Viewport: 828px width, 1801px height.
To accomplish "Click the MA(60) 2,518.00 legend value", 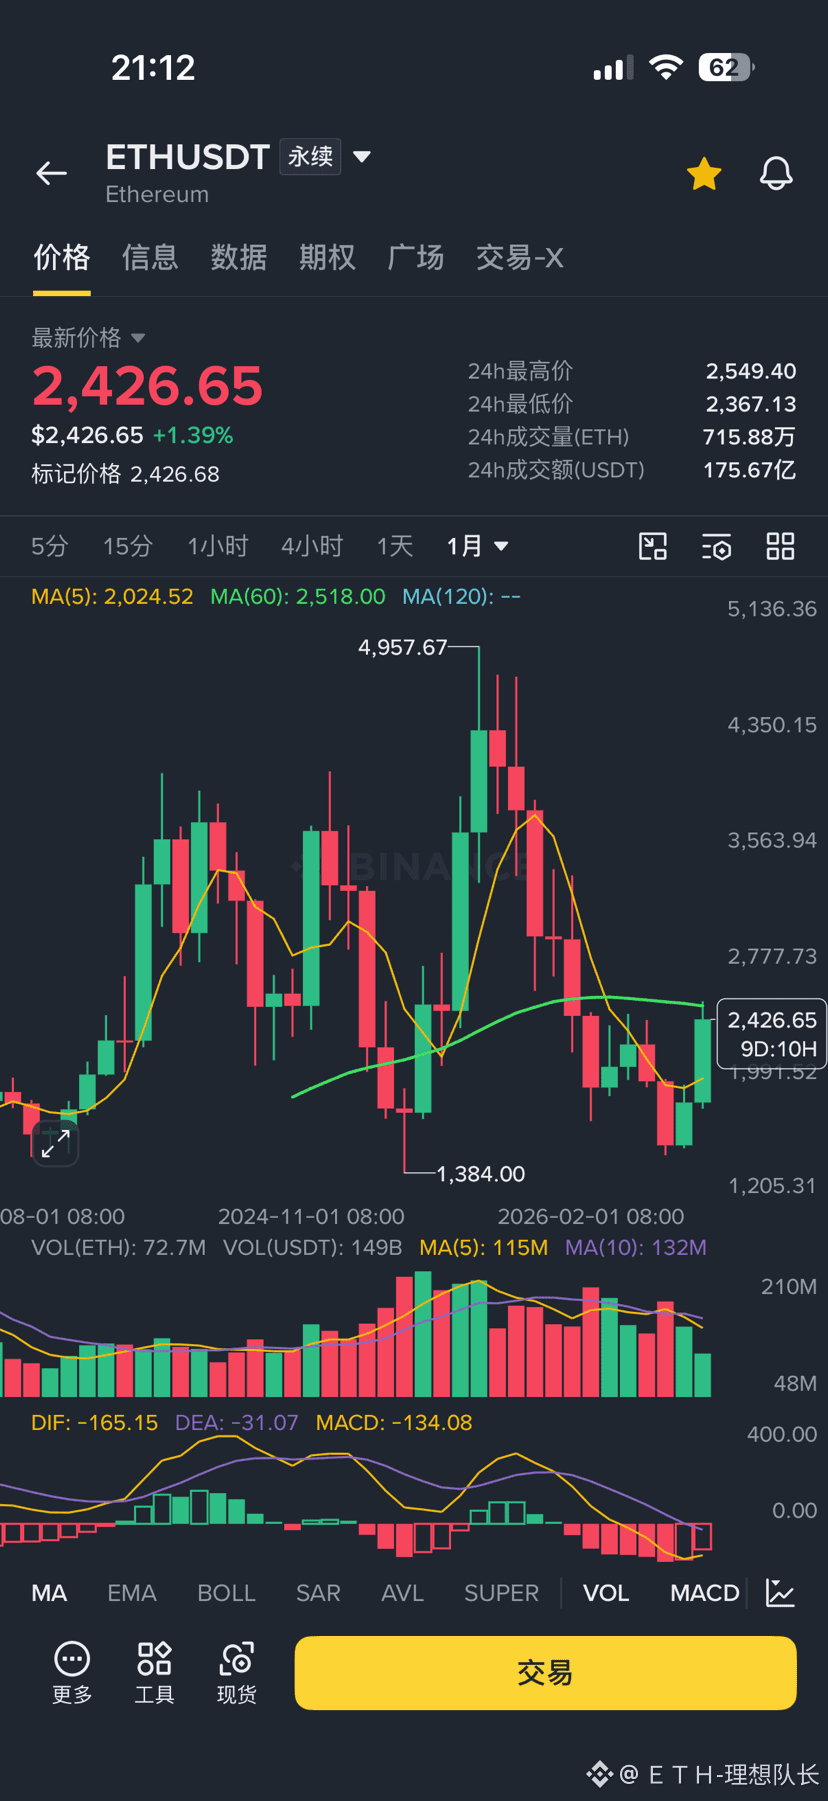I will click(x=298, y=597).
